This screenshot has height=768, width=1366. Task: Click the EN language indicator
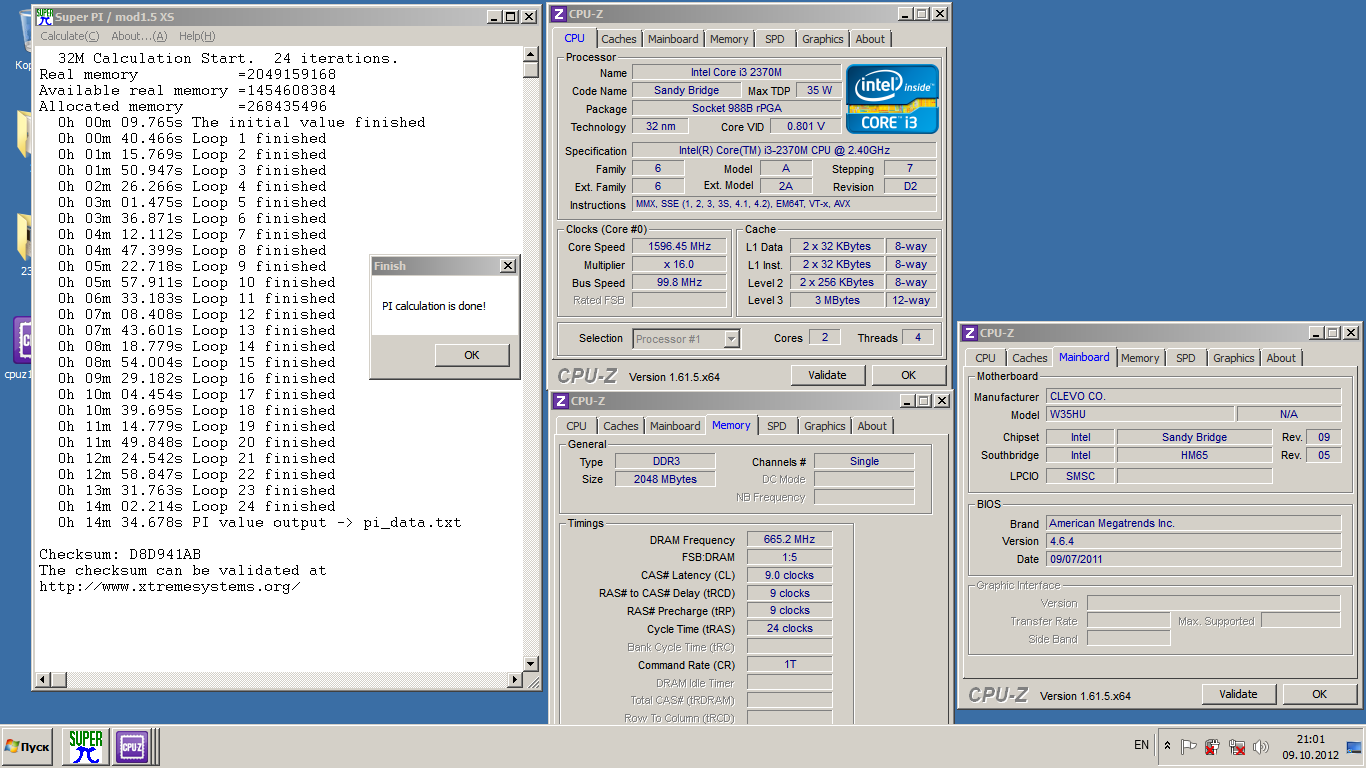1142,745
